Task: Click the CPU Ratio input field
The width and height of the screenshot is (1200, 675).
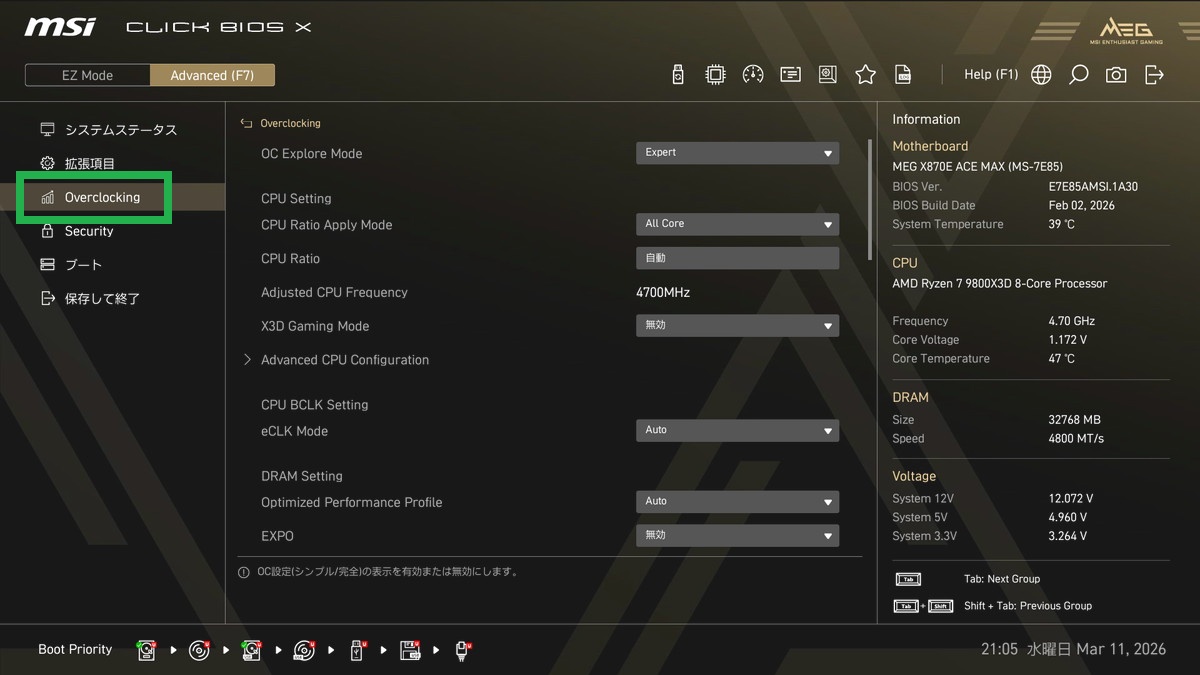Action: 737,258
